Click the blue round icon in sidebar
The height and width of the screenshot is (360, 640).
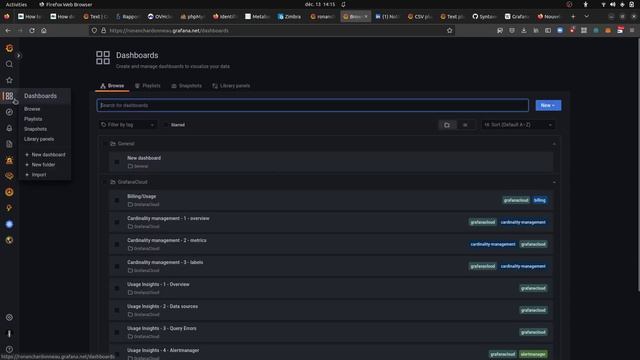(x=9, y=224)
